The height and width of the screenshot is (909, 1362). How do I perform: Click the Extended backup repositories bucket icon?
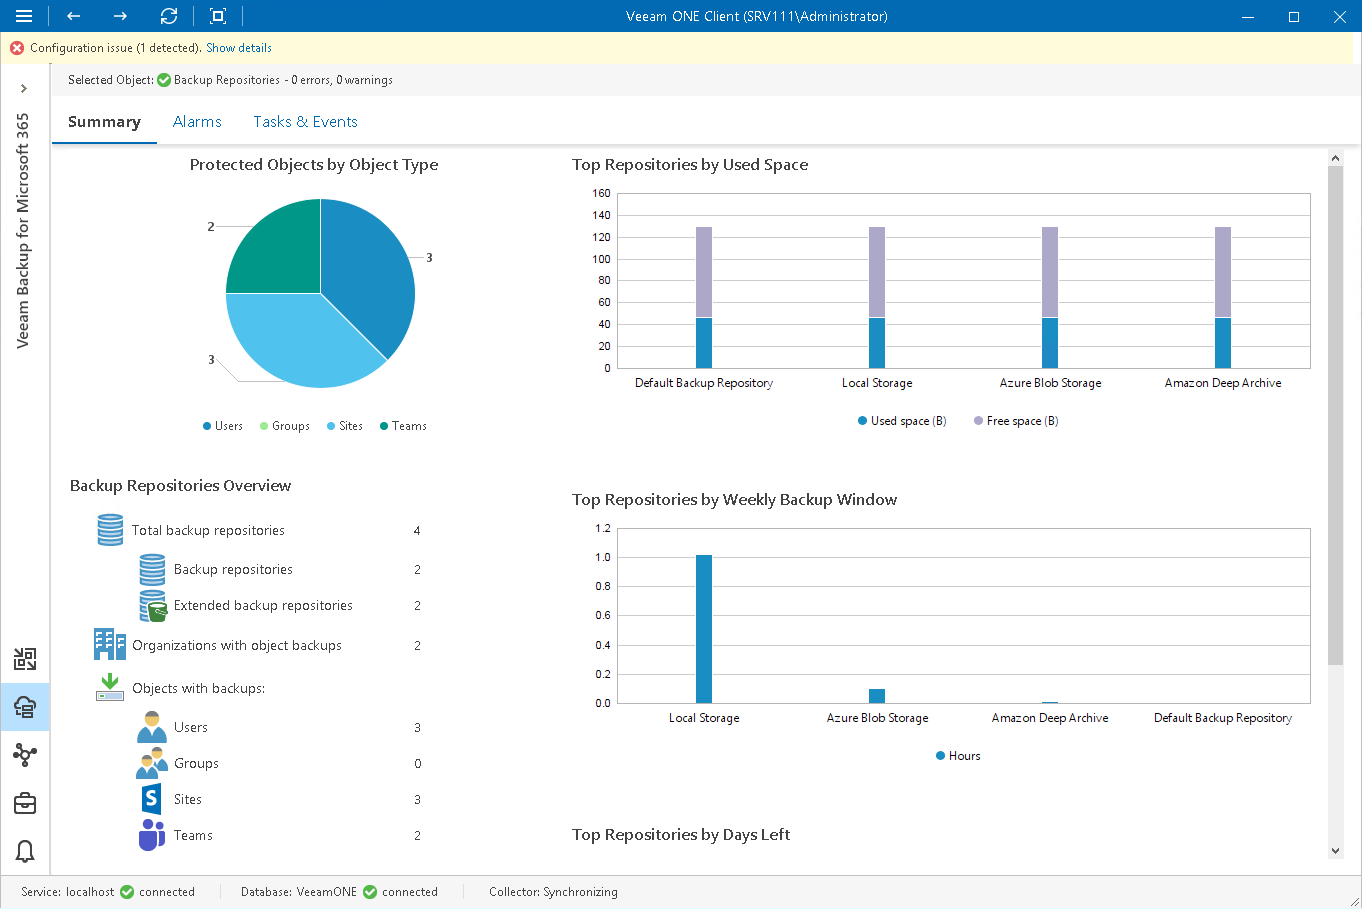coord(153,606)
